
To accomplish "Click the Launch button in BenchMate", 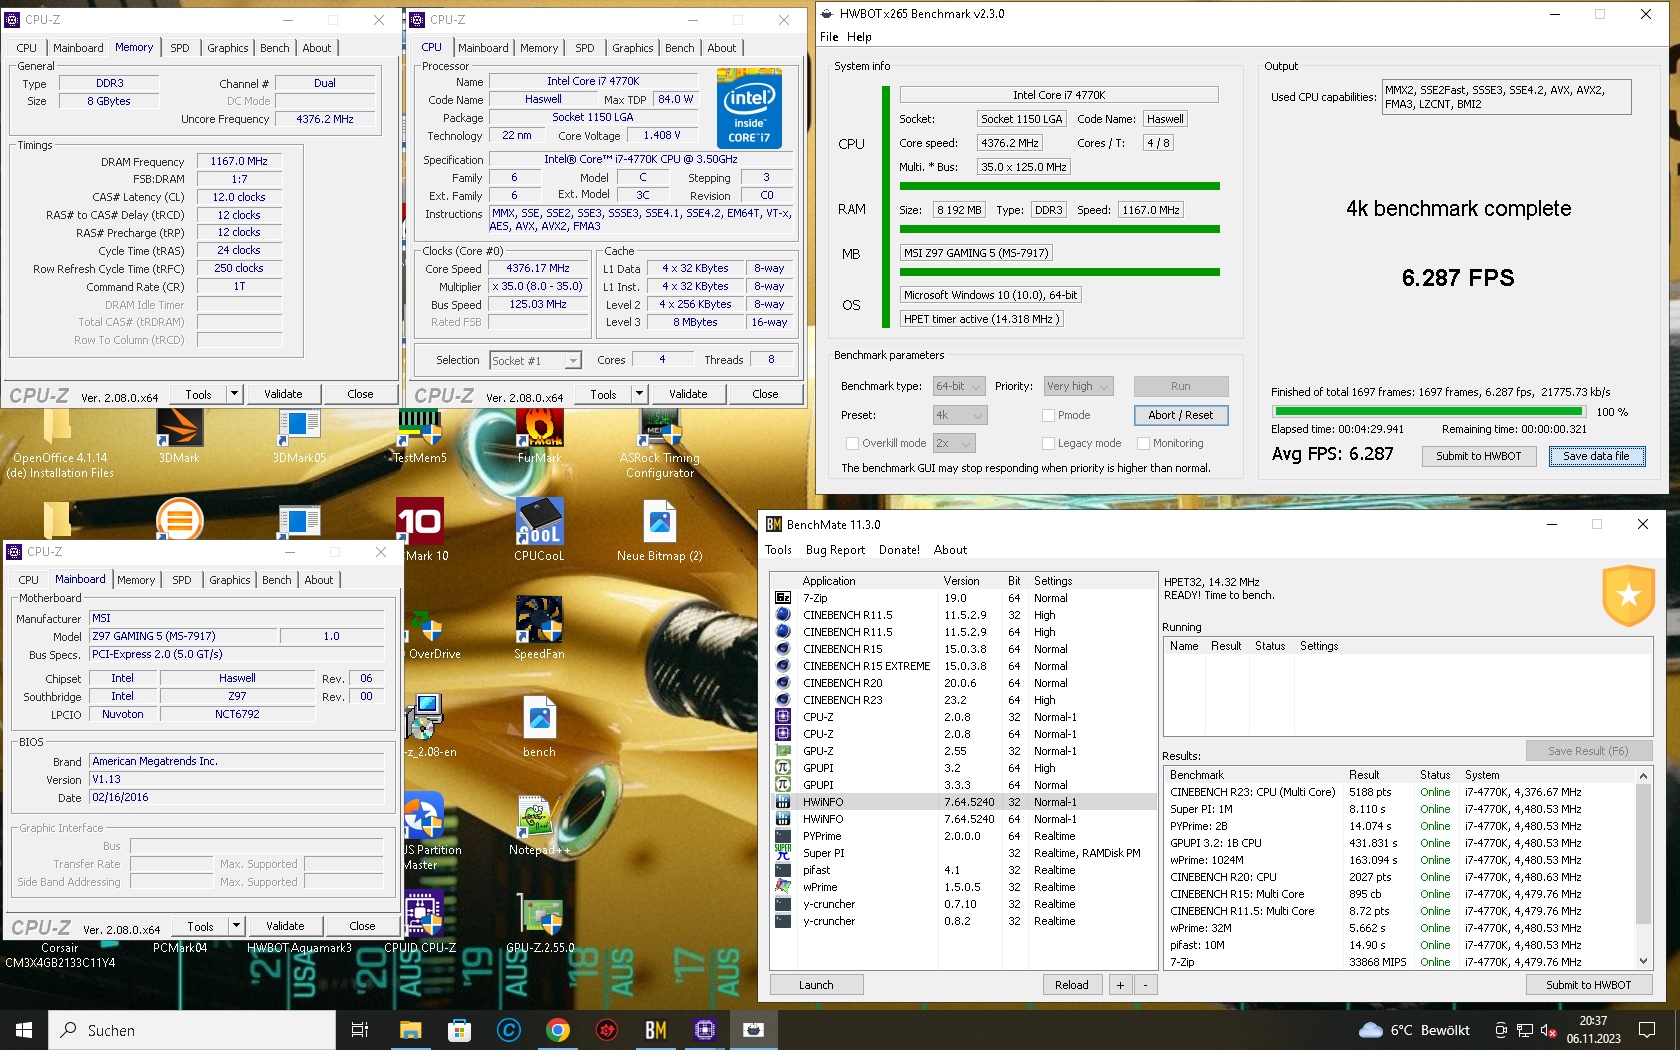I will pos(816,985).
